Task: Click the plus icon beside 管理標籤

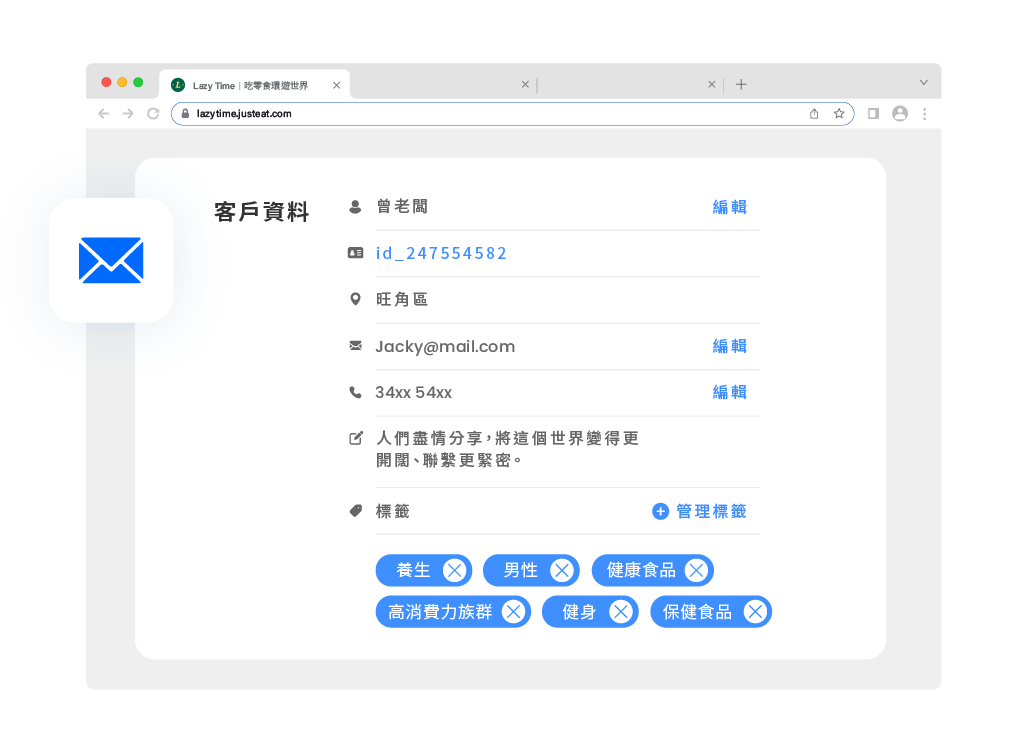Action: (660, 511)
